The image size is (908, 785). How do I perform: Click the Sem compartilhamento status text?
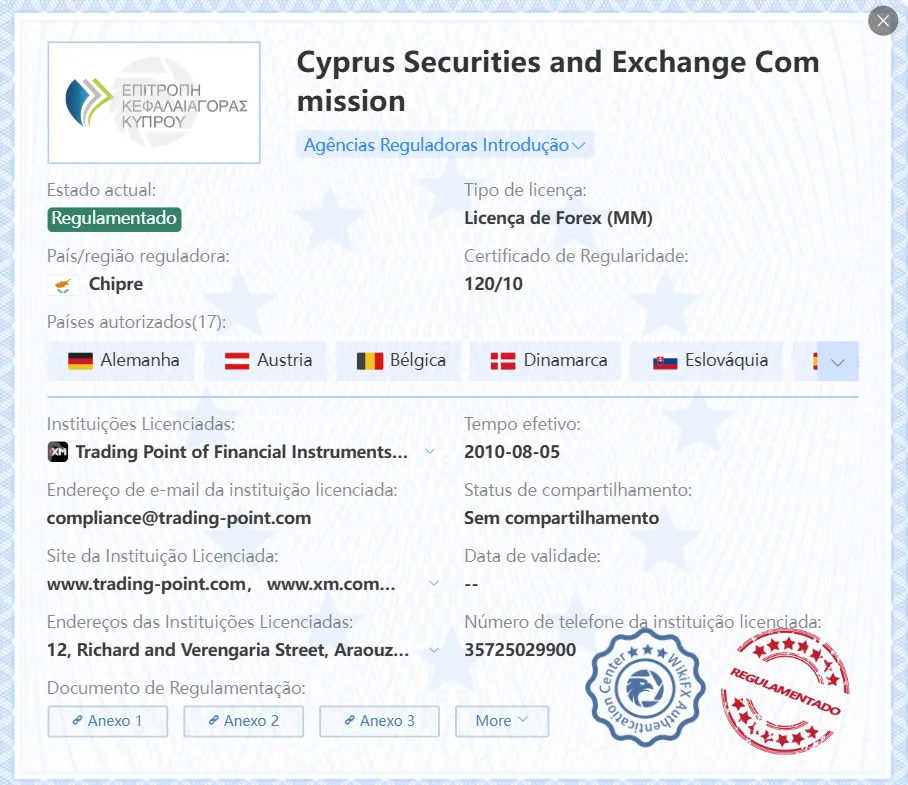point(562,518)
